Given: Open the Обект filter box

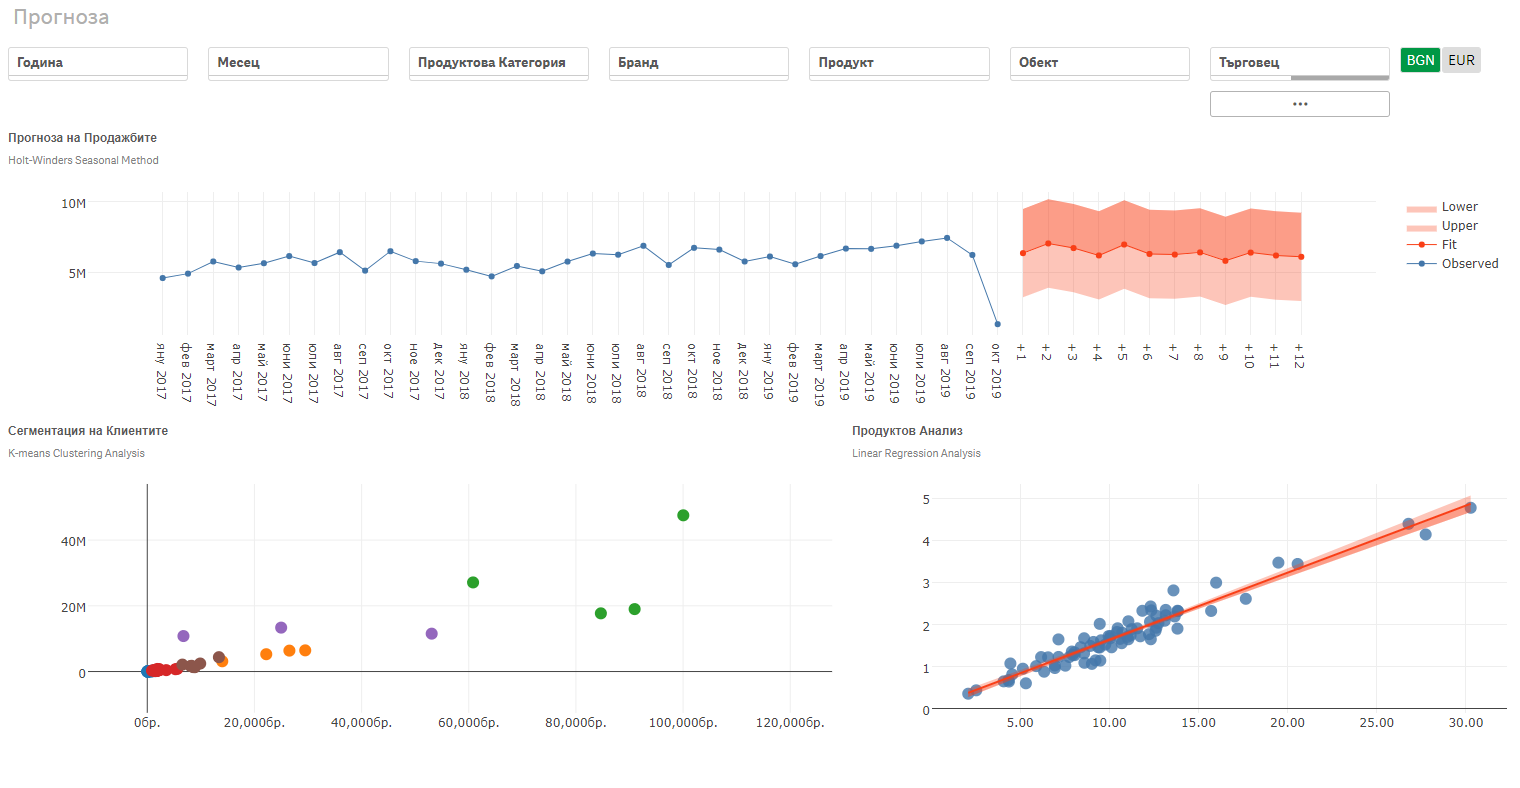Looking at the screenshot, I should (1099, 62).
